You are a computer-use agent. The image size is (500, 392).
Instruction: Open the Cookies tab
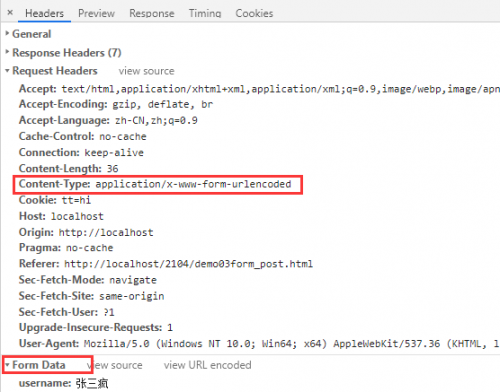254,13
